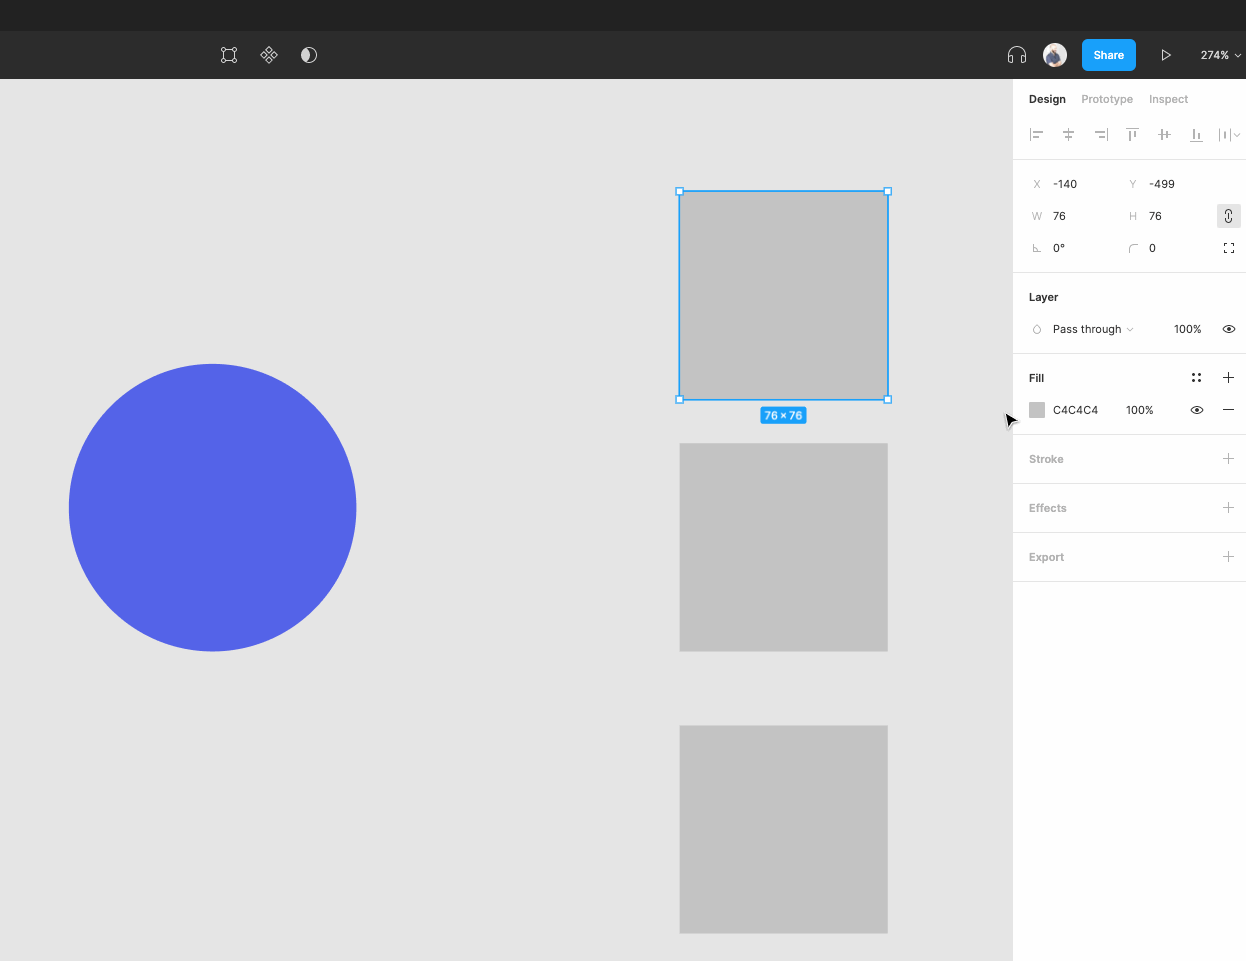Toggle fill visibility eye icon

1197,410
